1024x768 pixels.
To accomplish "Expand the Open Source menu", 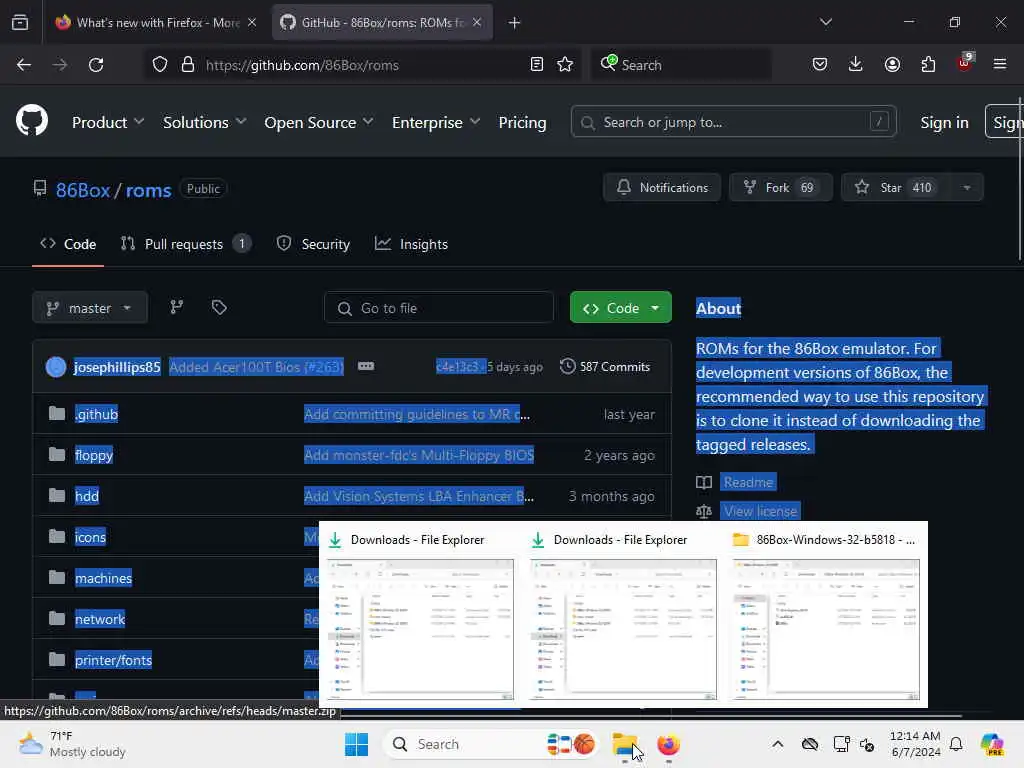I will [319, 122].
